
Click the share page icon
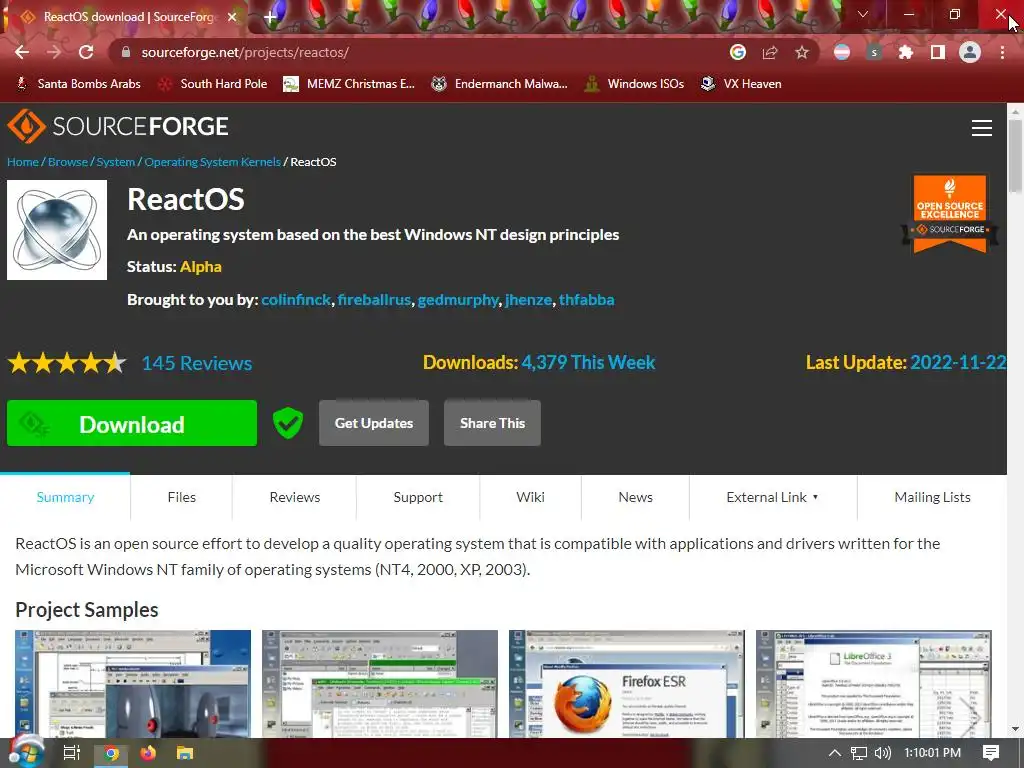(770, 52)
